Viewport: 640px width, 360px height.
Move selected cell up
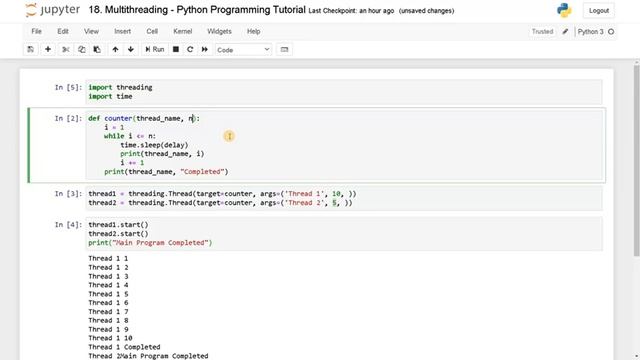116,49
